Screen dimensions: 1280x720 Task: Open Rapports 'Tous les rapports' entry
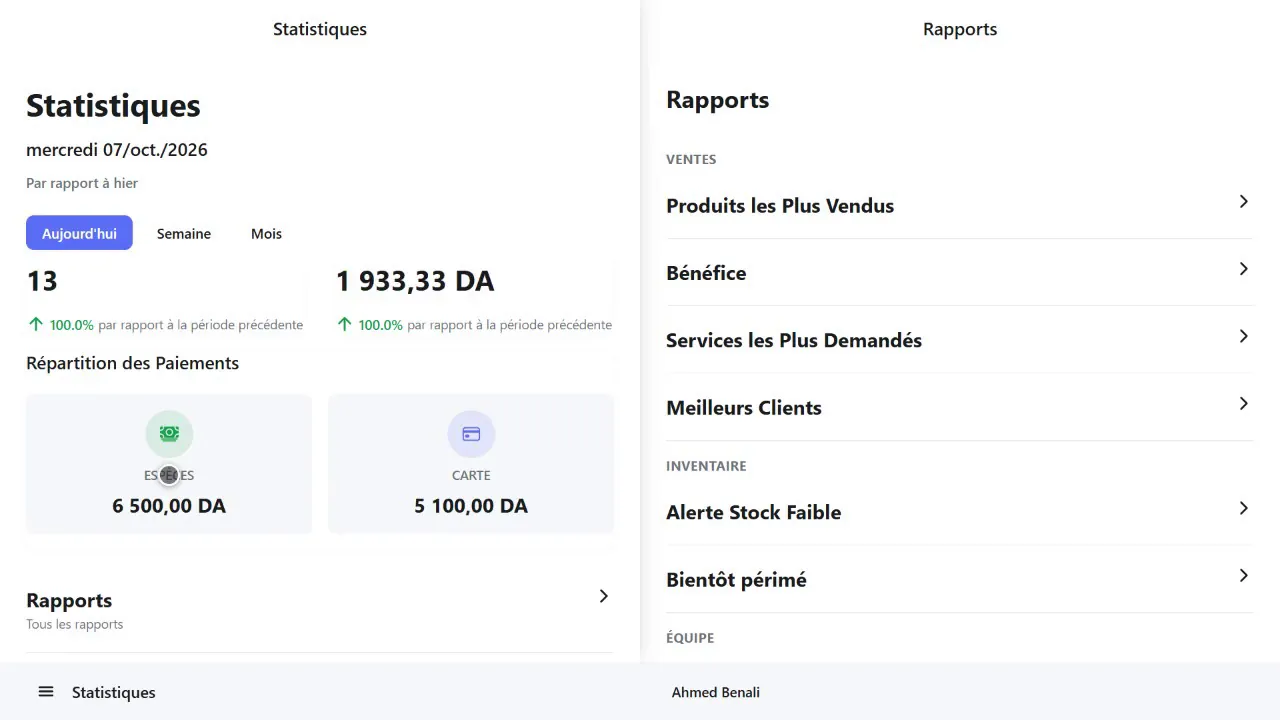pos(319,610)
